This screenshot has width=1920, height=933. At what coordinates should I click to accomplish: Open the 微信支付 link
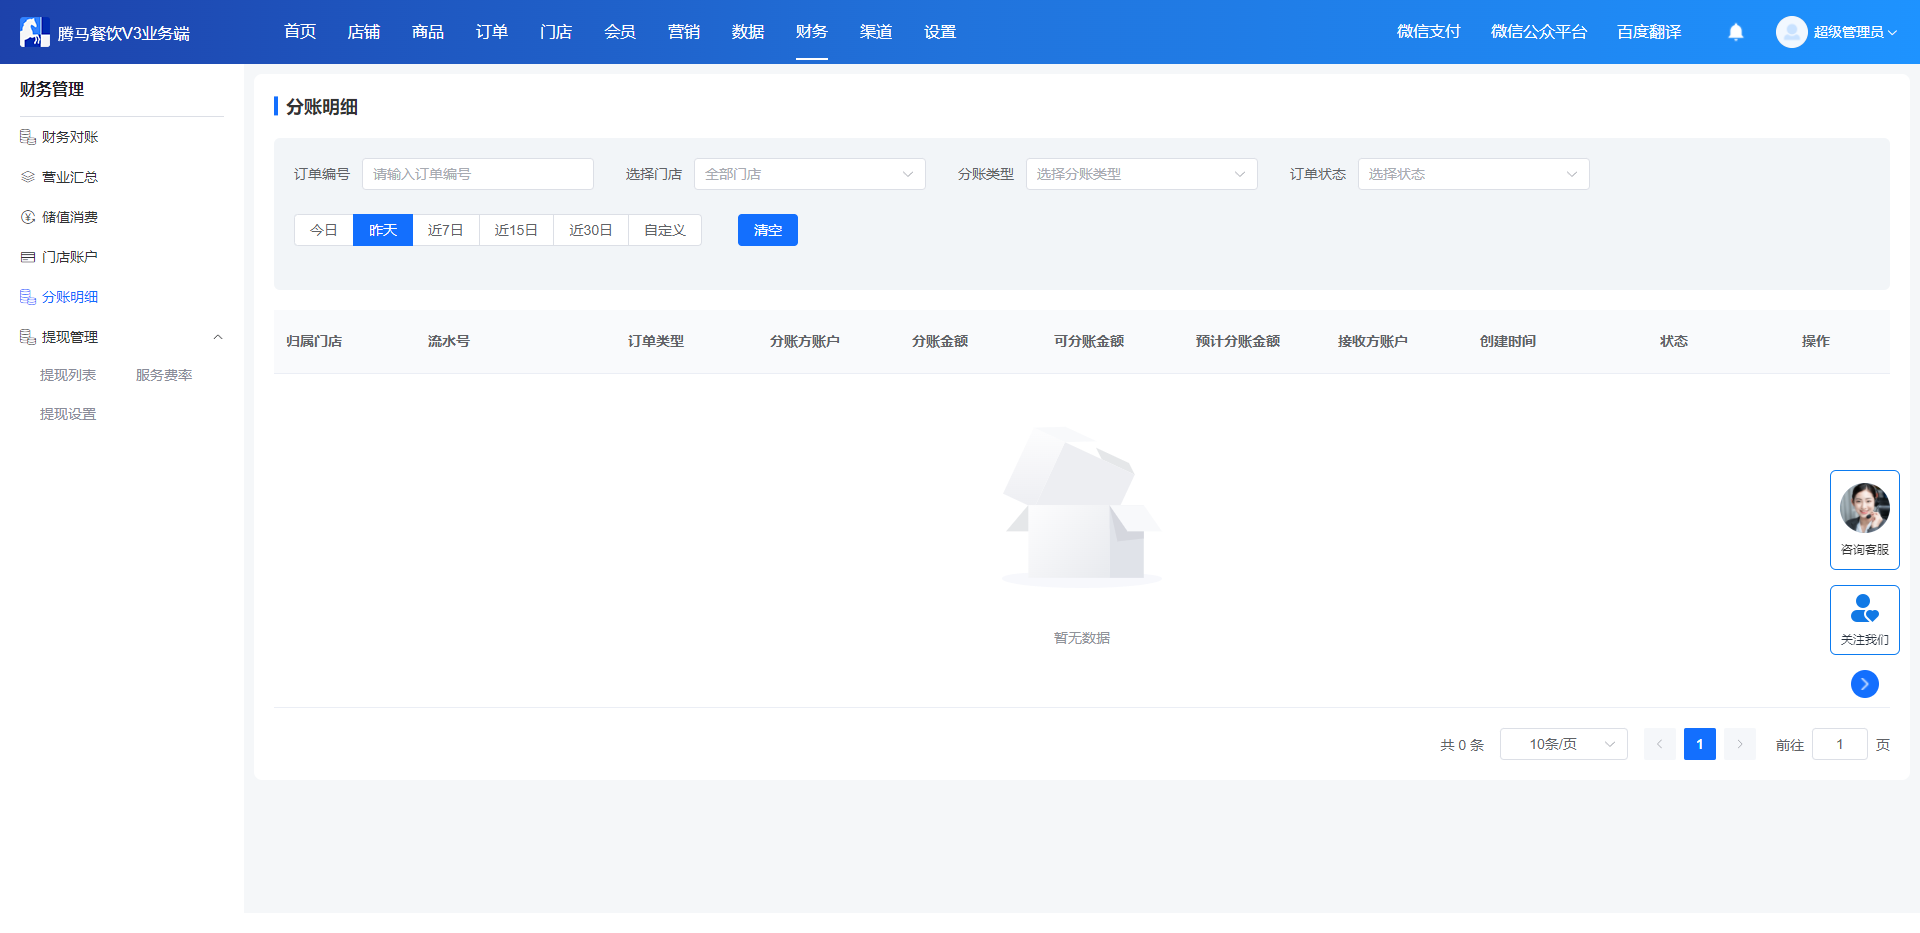[1429, 32]
